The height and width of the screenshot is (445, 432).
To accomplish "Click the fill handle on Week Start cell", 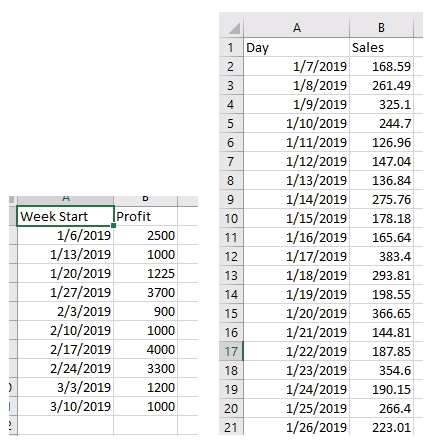I will 114,226.
